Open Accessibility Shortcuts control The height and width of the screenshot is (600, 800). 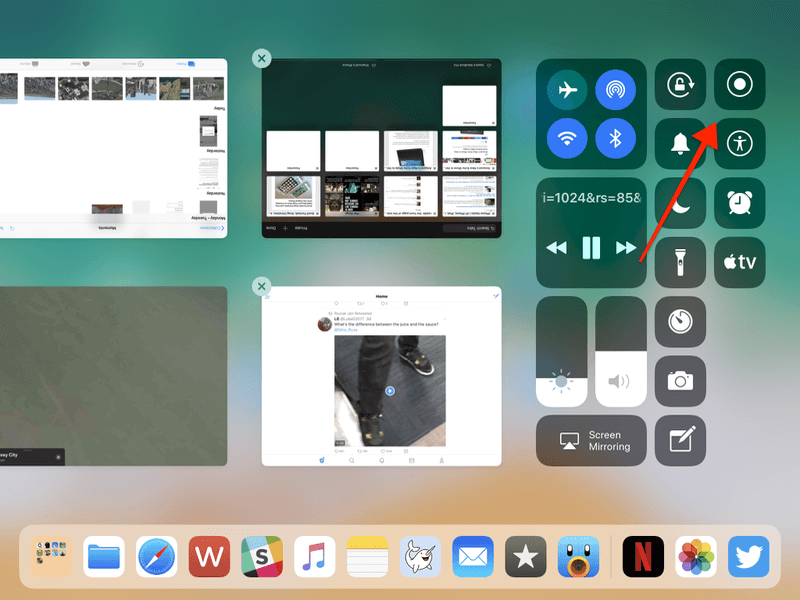pos(739,144)
